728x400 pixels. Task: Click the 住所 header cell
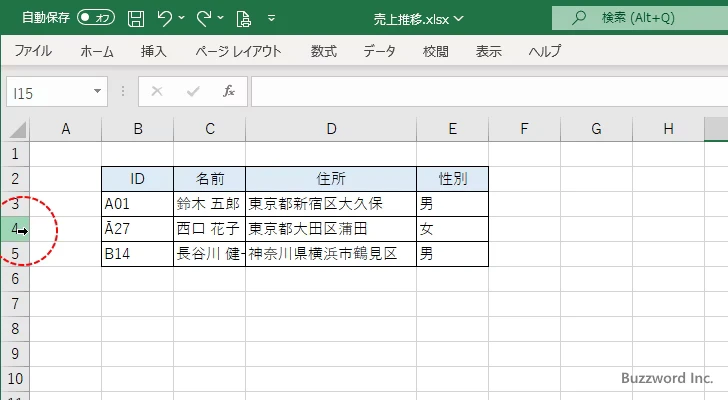[x=331, y=179]
